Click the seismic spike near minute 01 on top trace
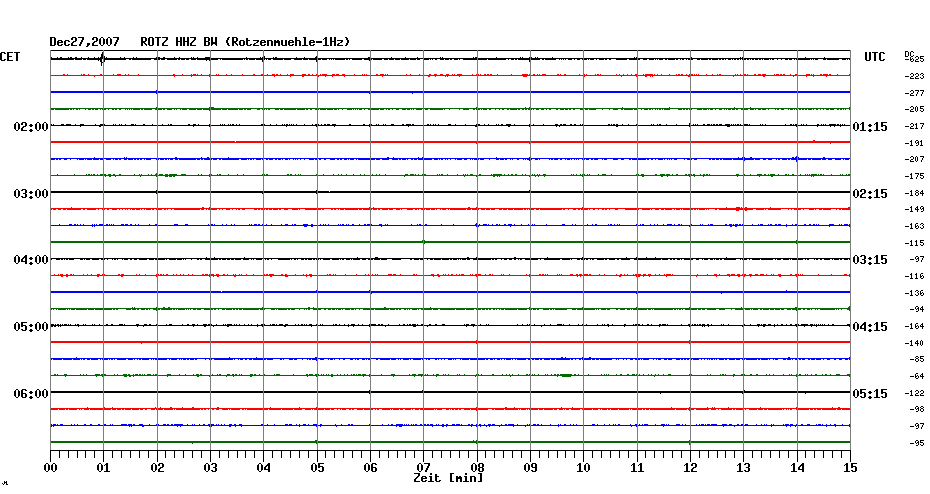Image resolution: width=930 pixels, height=494 pixels. pos(103,59)
